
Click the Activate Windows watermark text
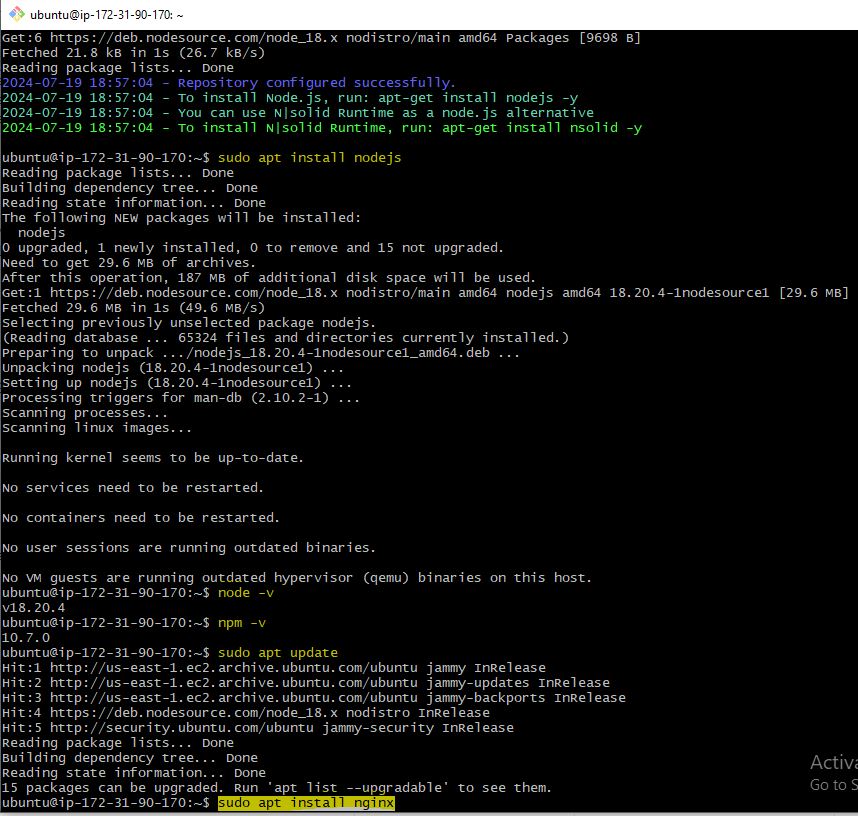(833, 762)
